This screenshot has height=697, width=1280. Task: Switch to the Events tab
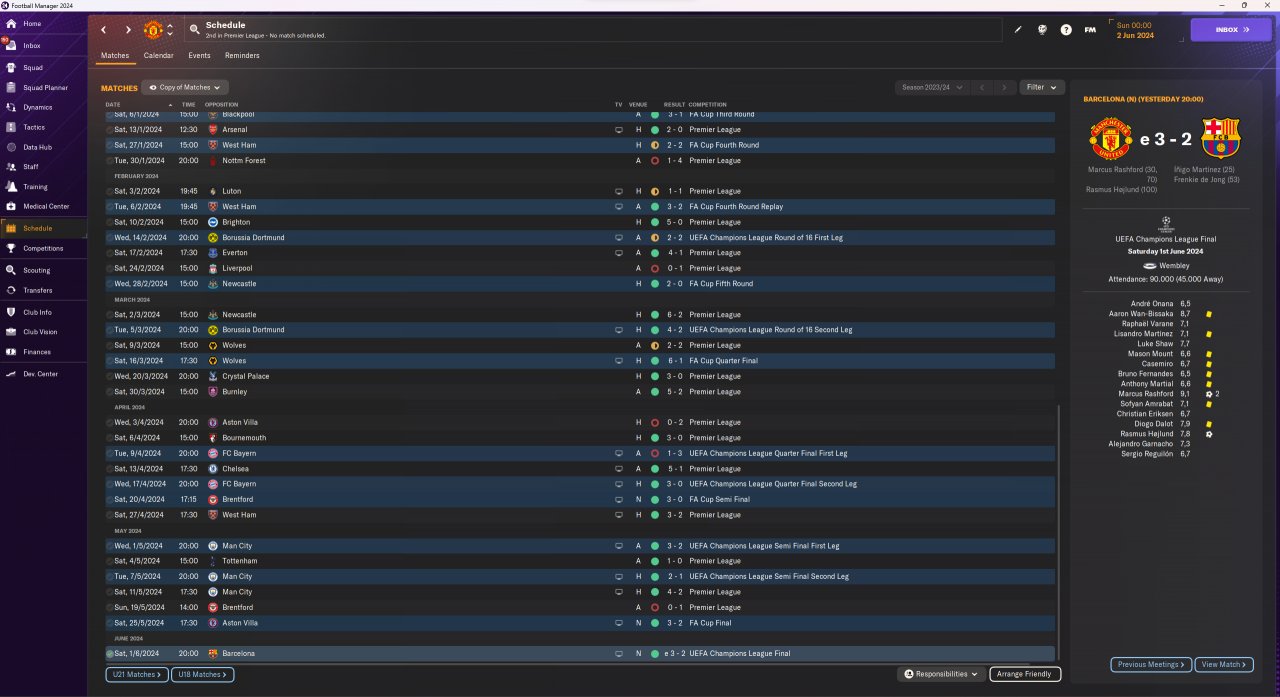199,56
